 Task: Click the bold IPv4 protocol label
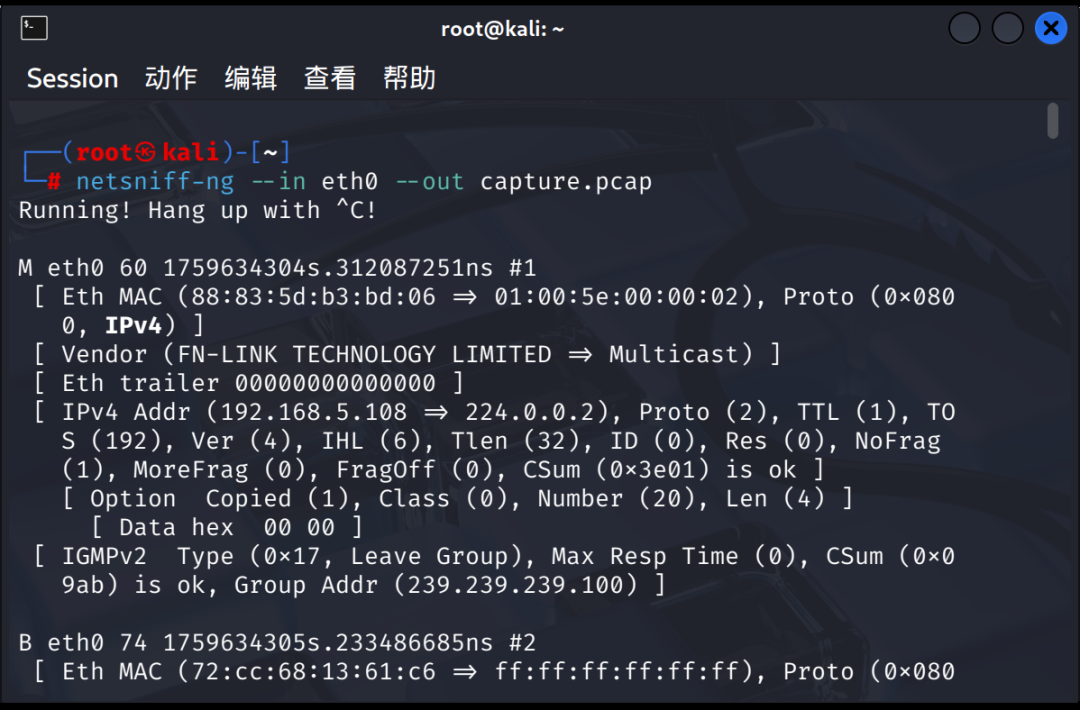[134, 326]
